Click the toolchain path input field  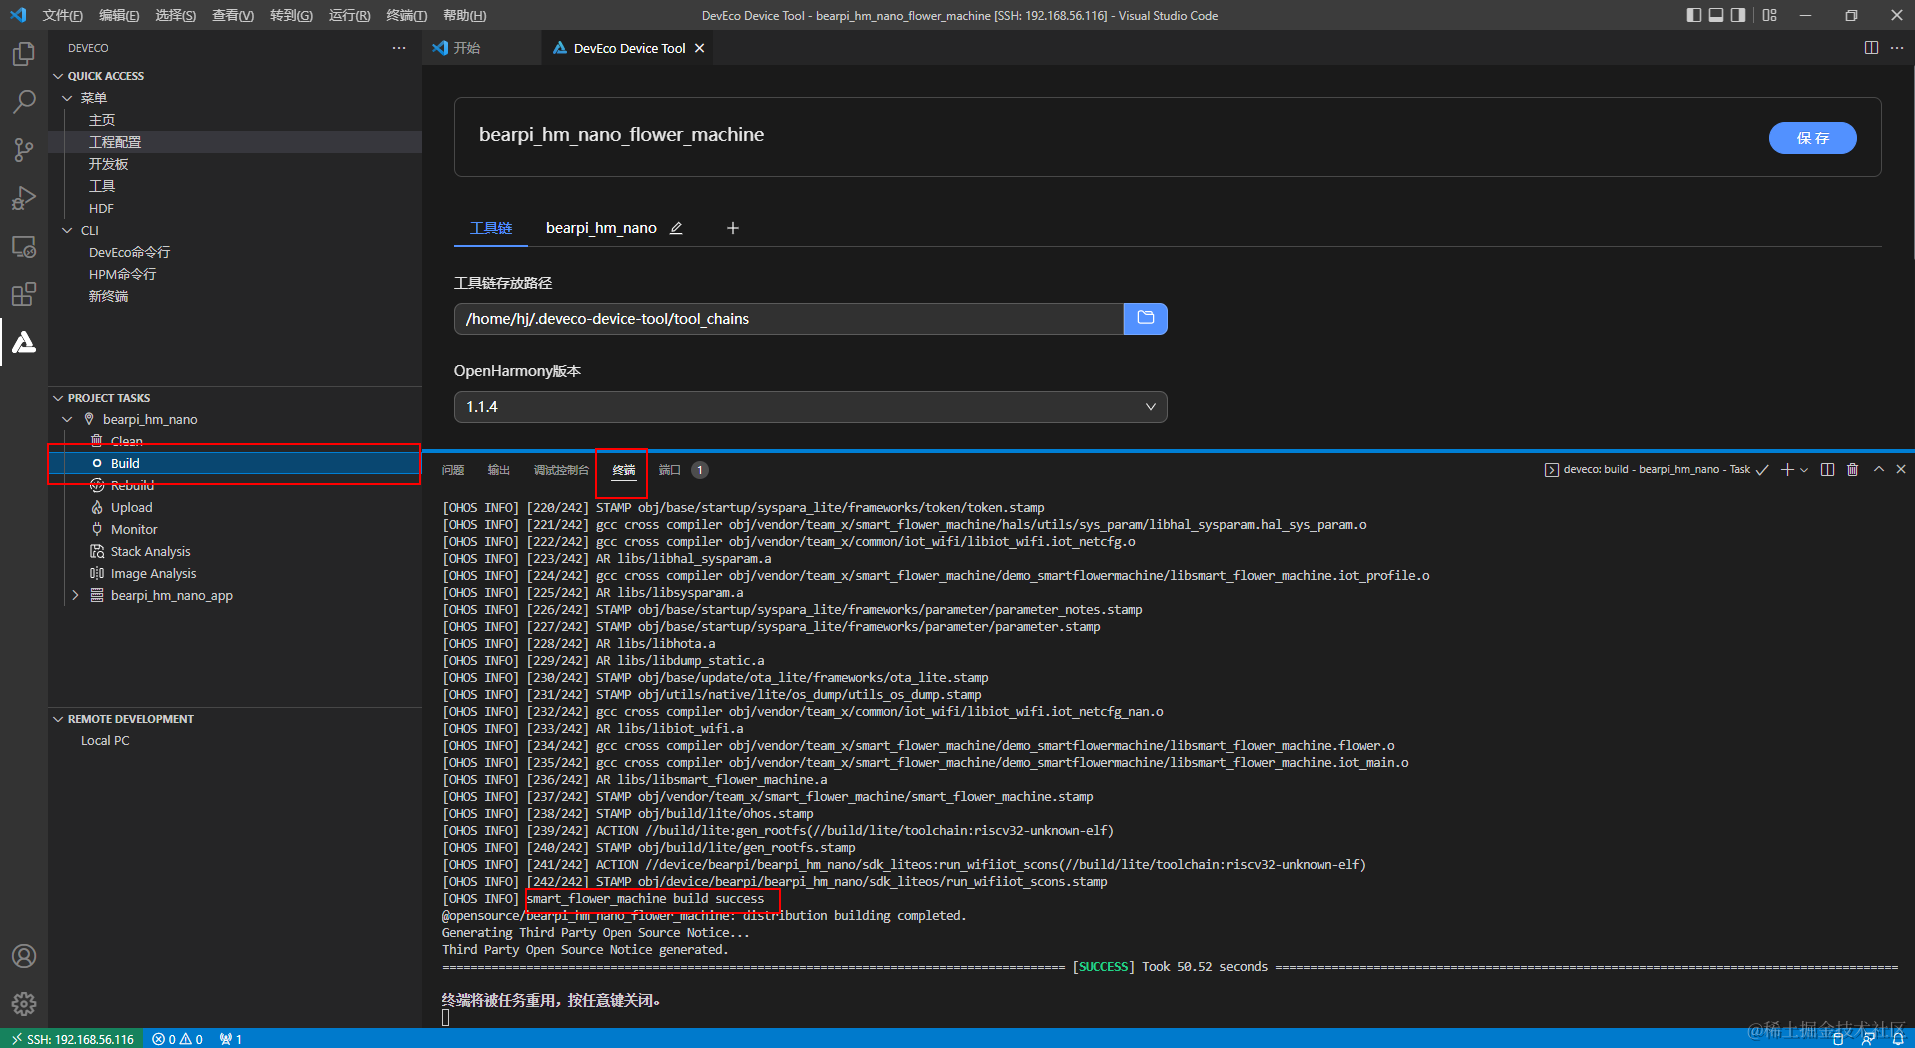coord(789,319)
